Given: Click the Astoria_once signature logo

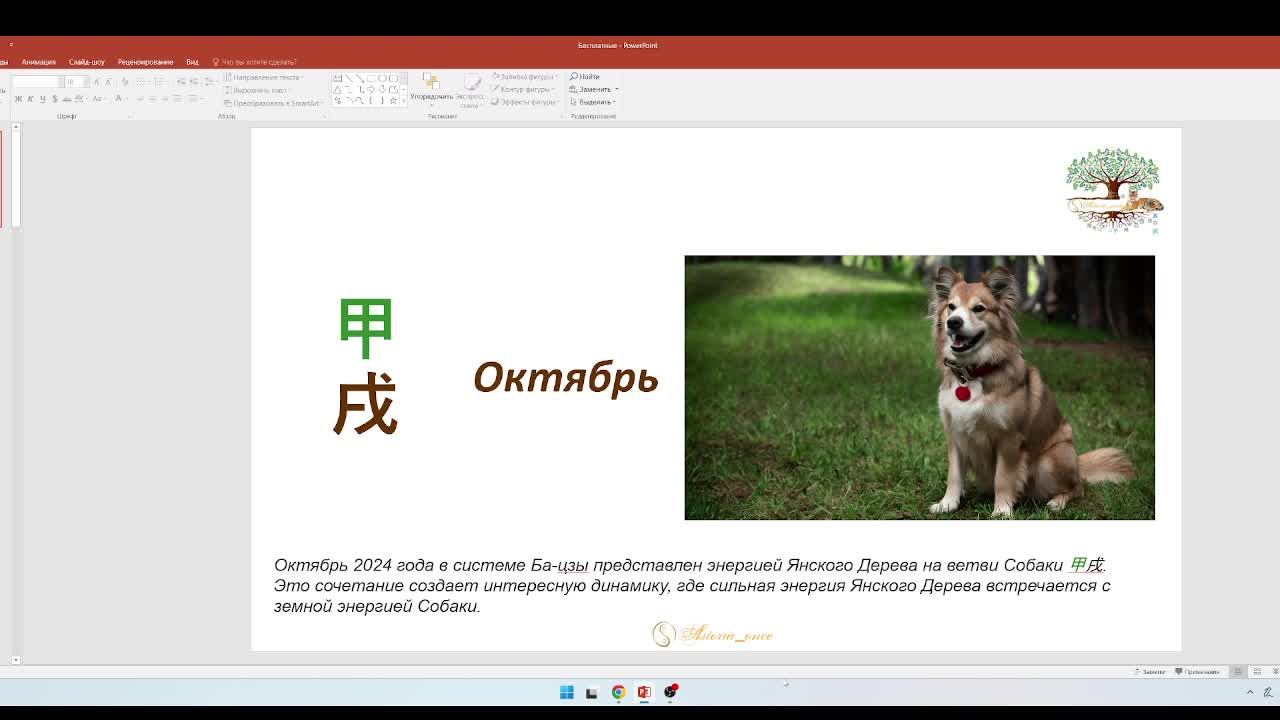Looking at the screenshot, I should 712,634.
